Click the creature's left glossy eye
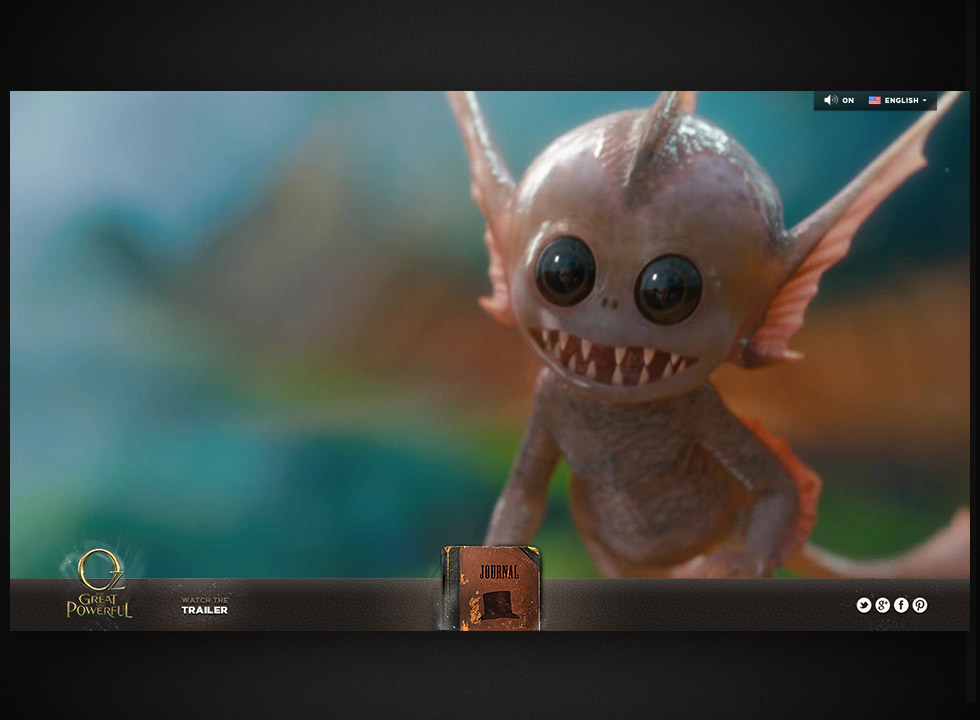Viewport: 980px width, 720px height. [x=565, y=272]
